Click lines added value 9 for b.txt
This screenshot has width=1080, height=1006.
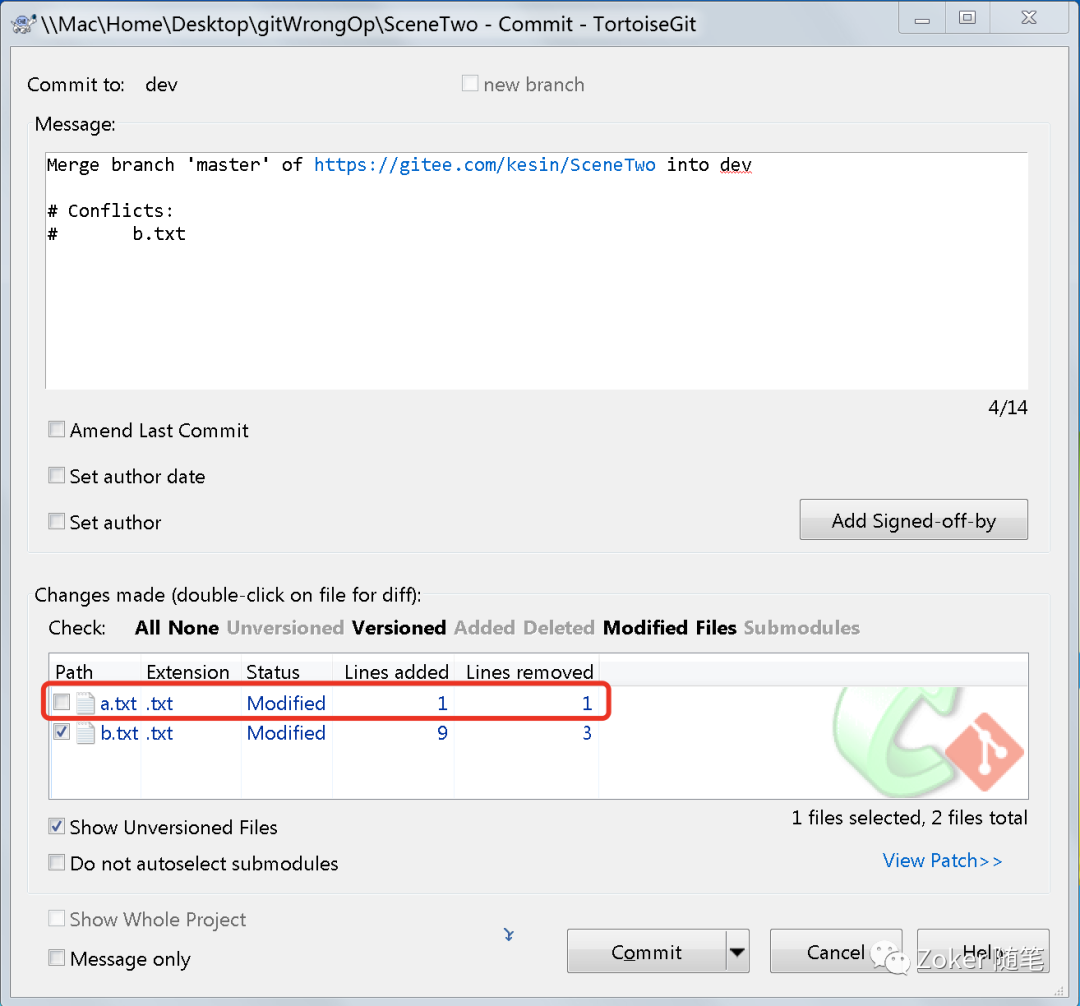(442, 733)
